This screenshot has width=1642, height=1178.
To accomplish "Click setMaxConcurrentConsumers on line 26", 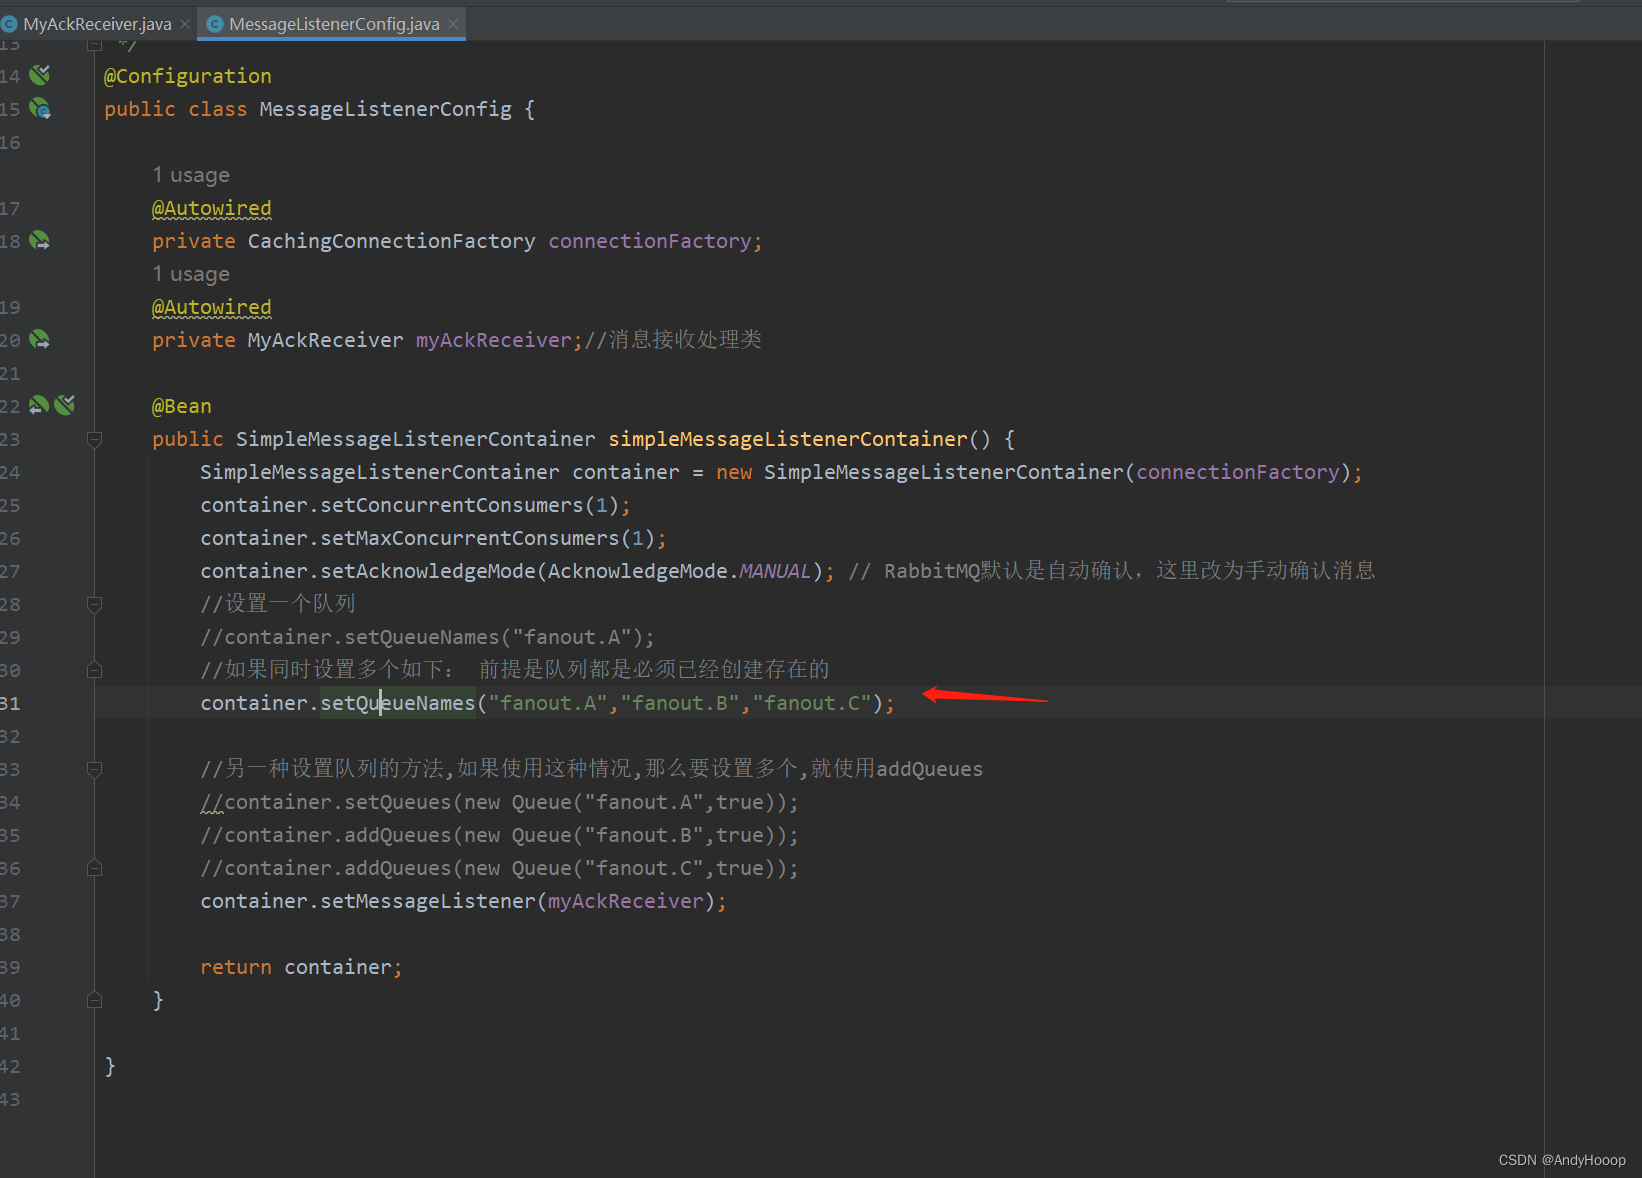I will tap(470, 538).
